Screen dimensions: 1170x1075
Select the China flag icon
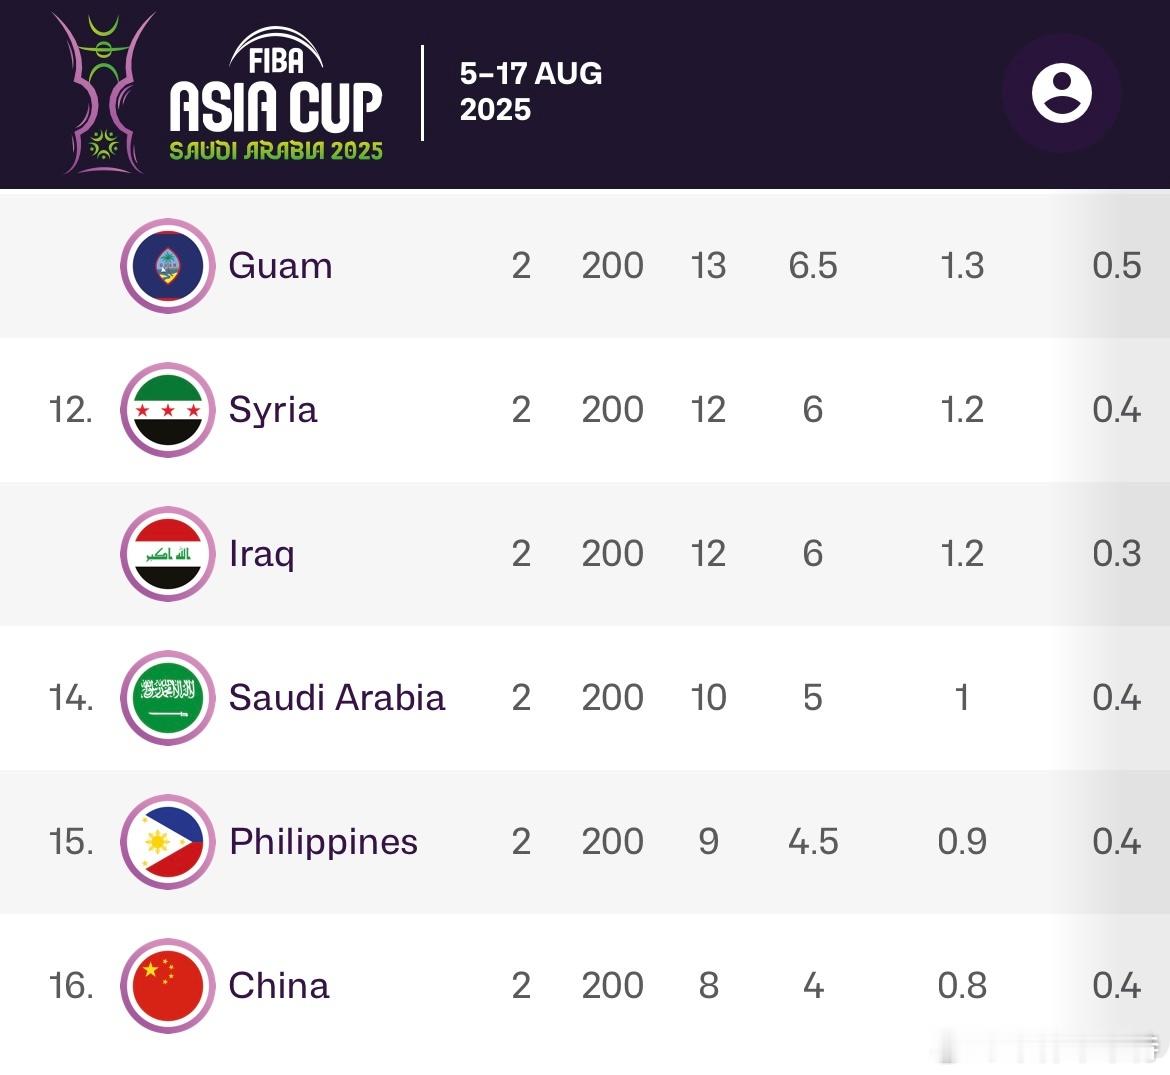pyautogui.click(x=168, y=985)
